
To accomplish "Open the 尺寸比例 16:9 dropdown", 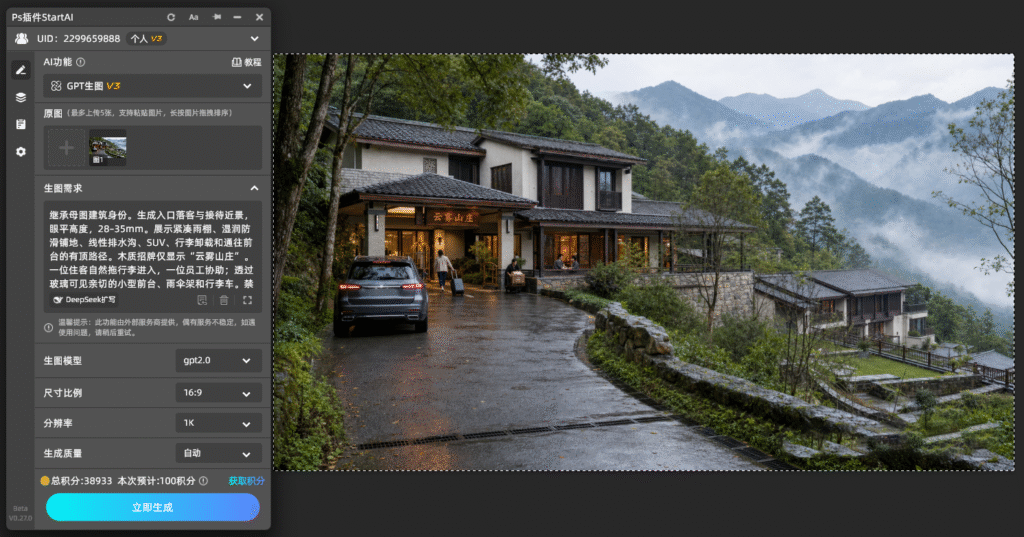I will 218,393.
